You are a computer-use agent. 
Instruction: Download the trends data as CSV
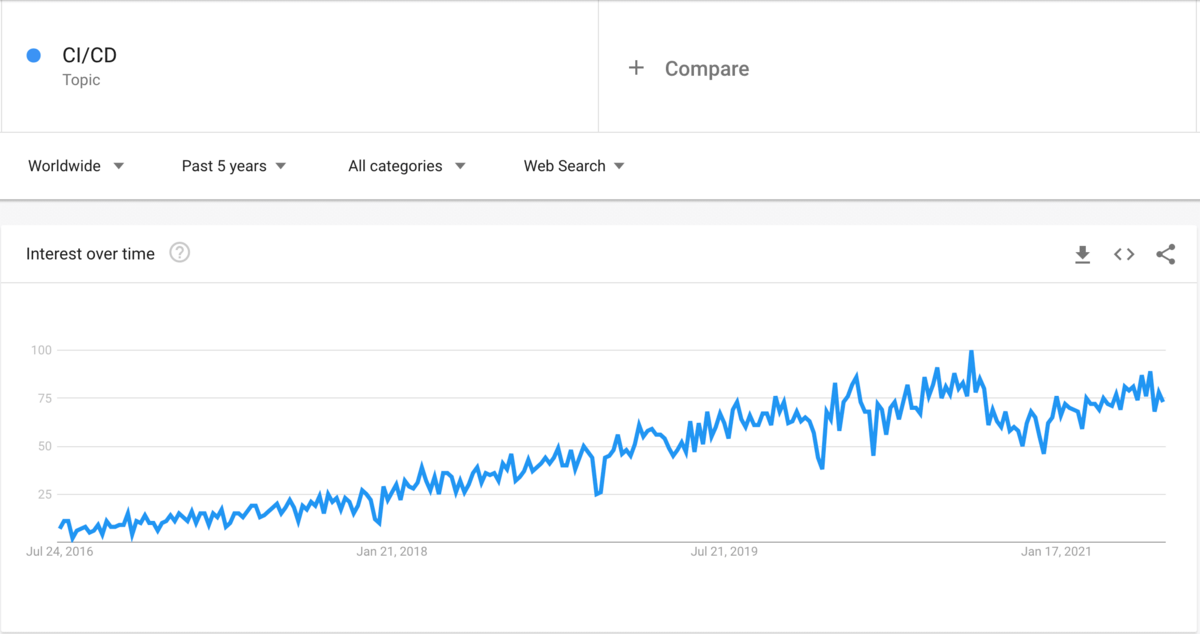[1082, 255]
